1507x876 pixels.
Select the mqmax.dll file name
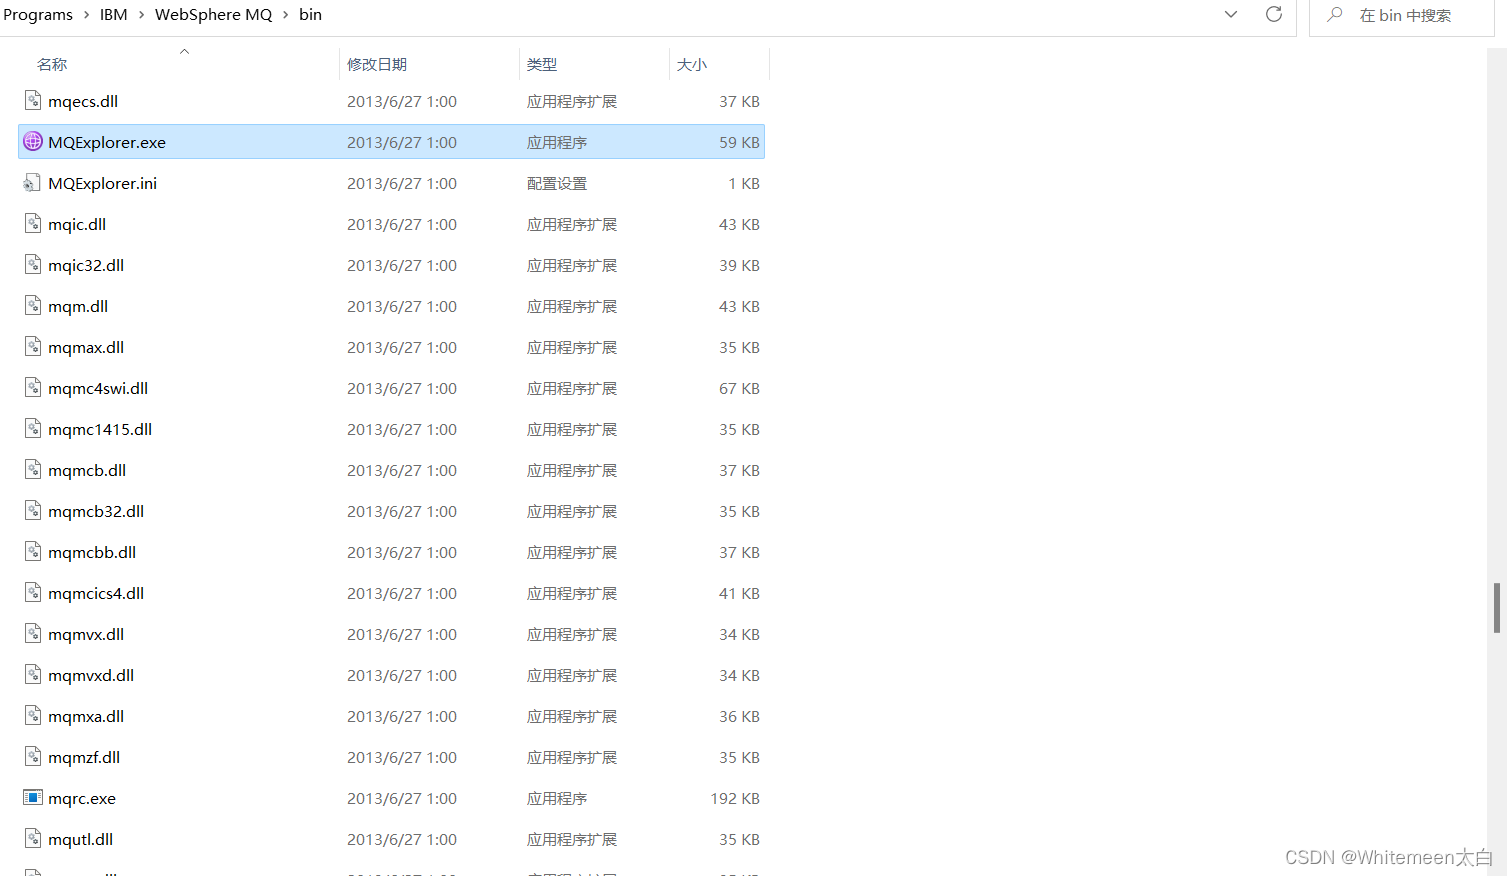[86, 347]
